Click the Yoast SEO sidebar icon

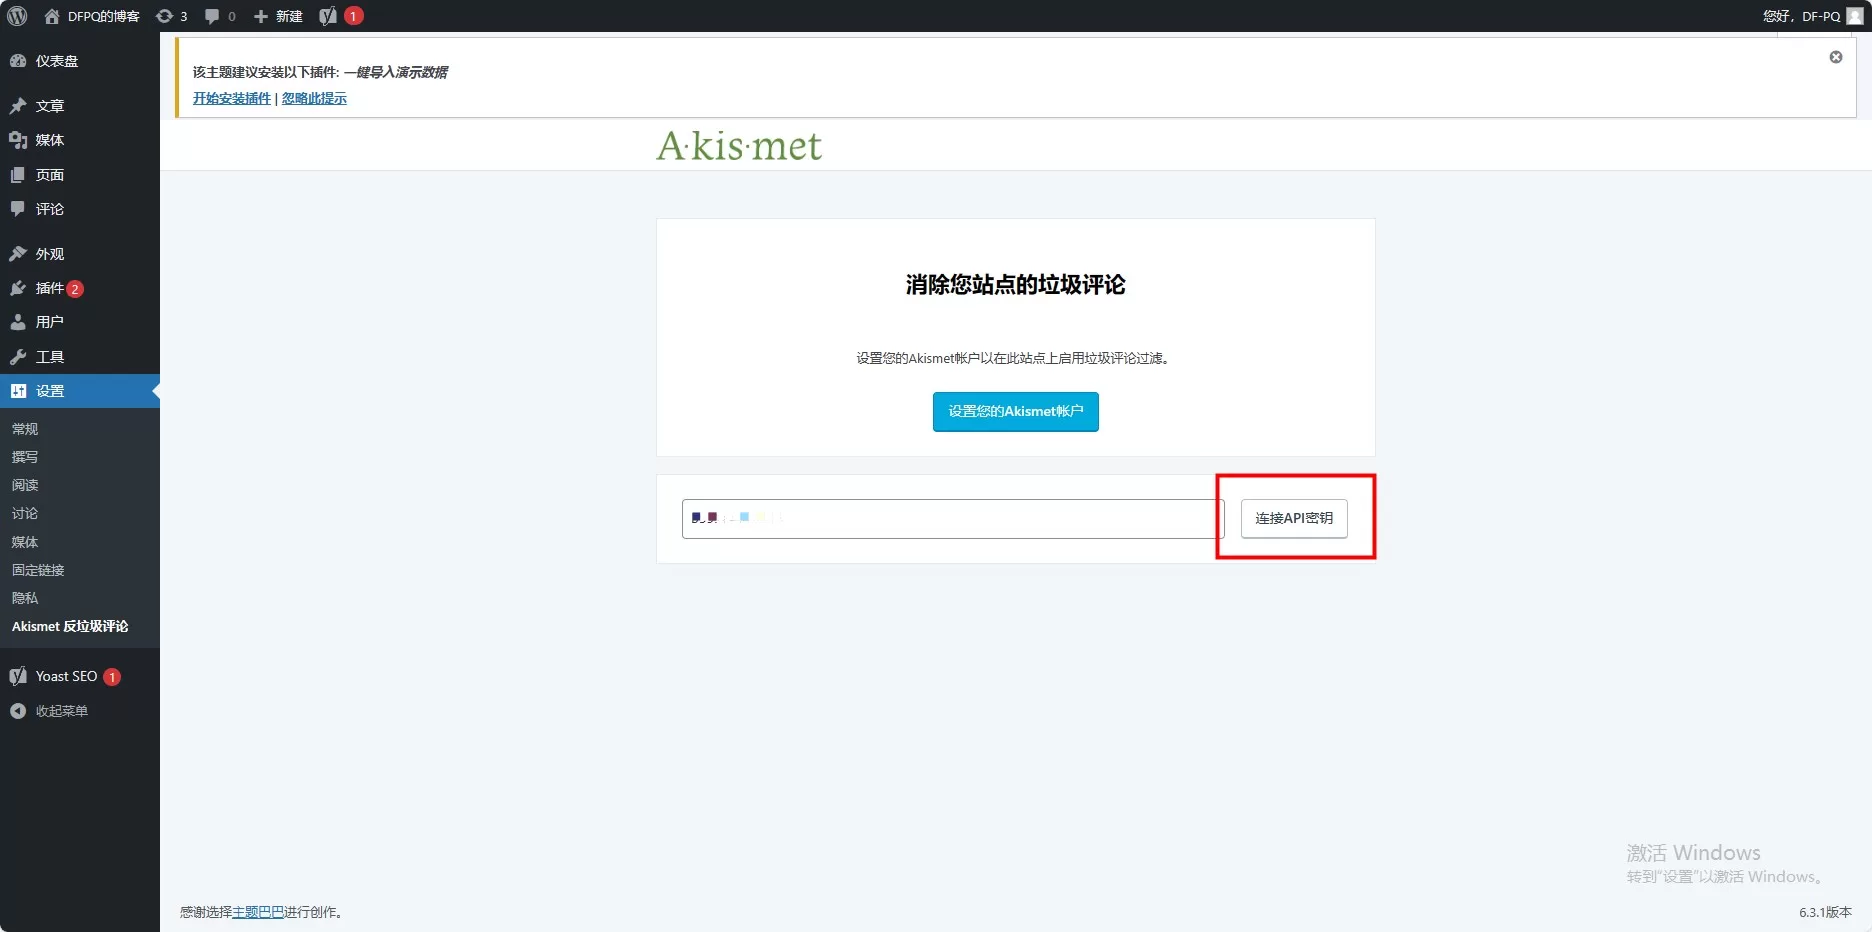18,677
